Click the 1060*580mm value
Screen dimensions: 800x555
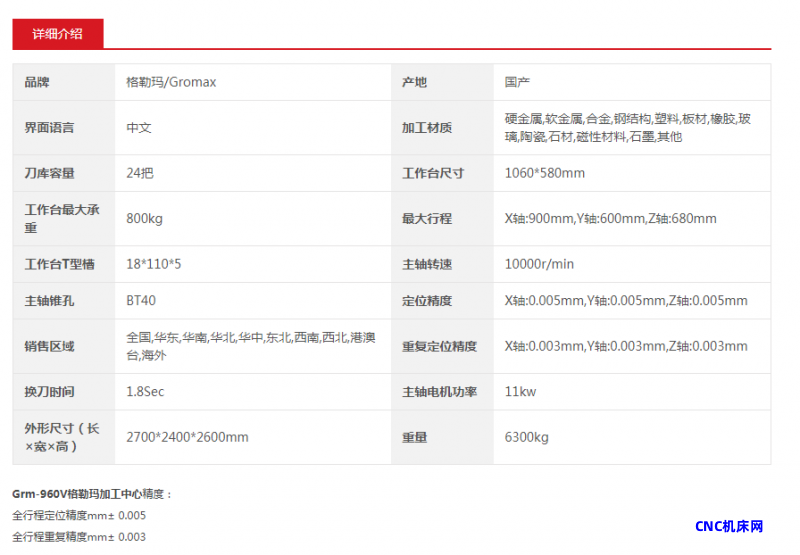tap(545, 173)
